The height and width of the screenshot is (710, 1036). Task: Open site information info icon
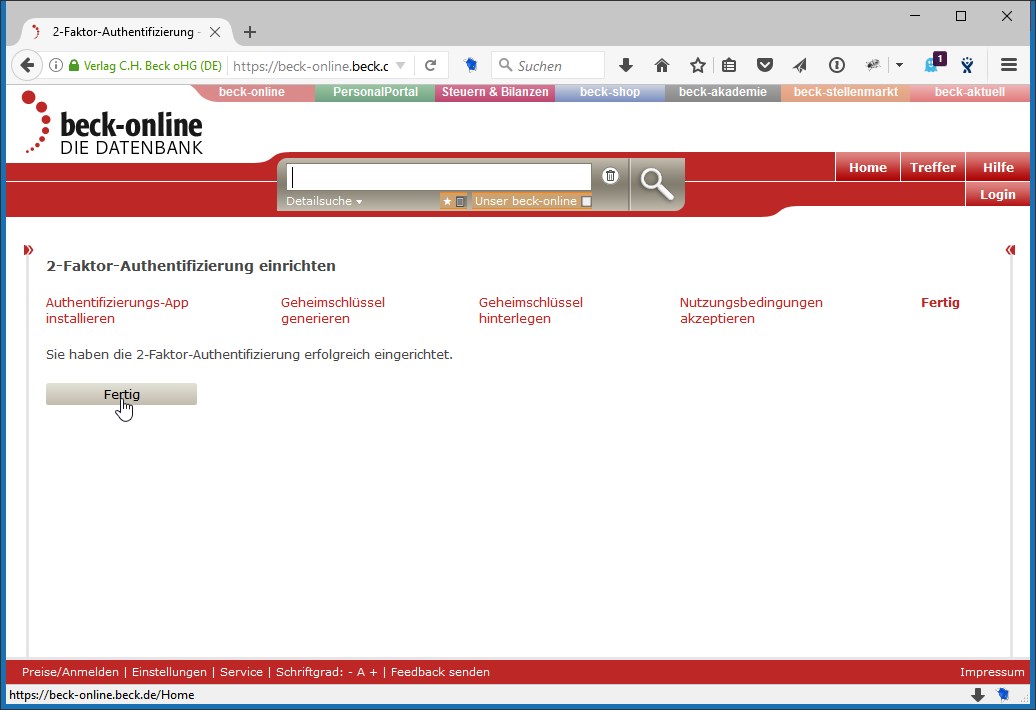click(x=56, y=65)
